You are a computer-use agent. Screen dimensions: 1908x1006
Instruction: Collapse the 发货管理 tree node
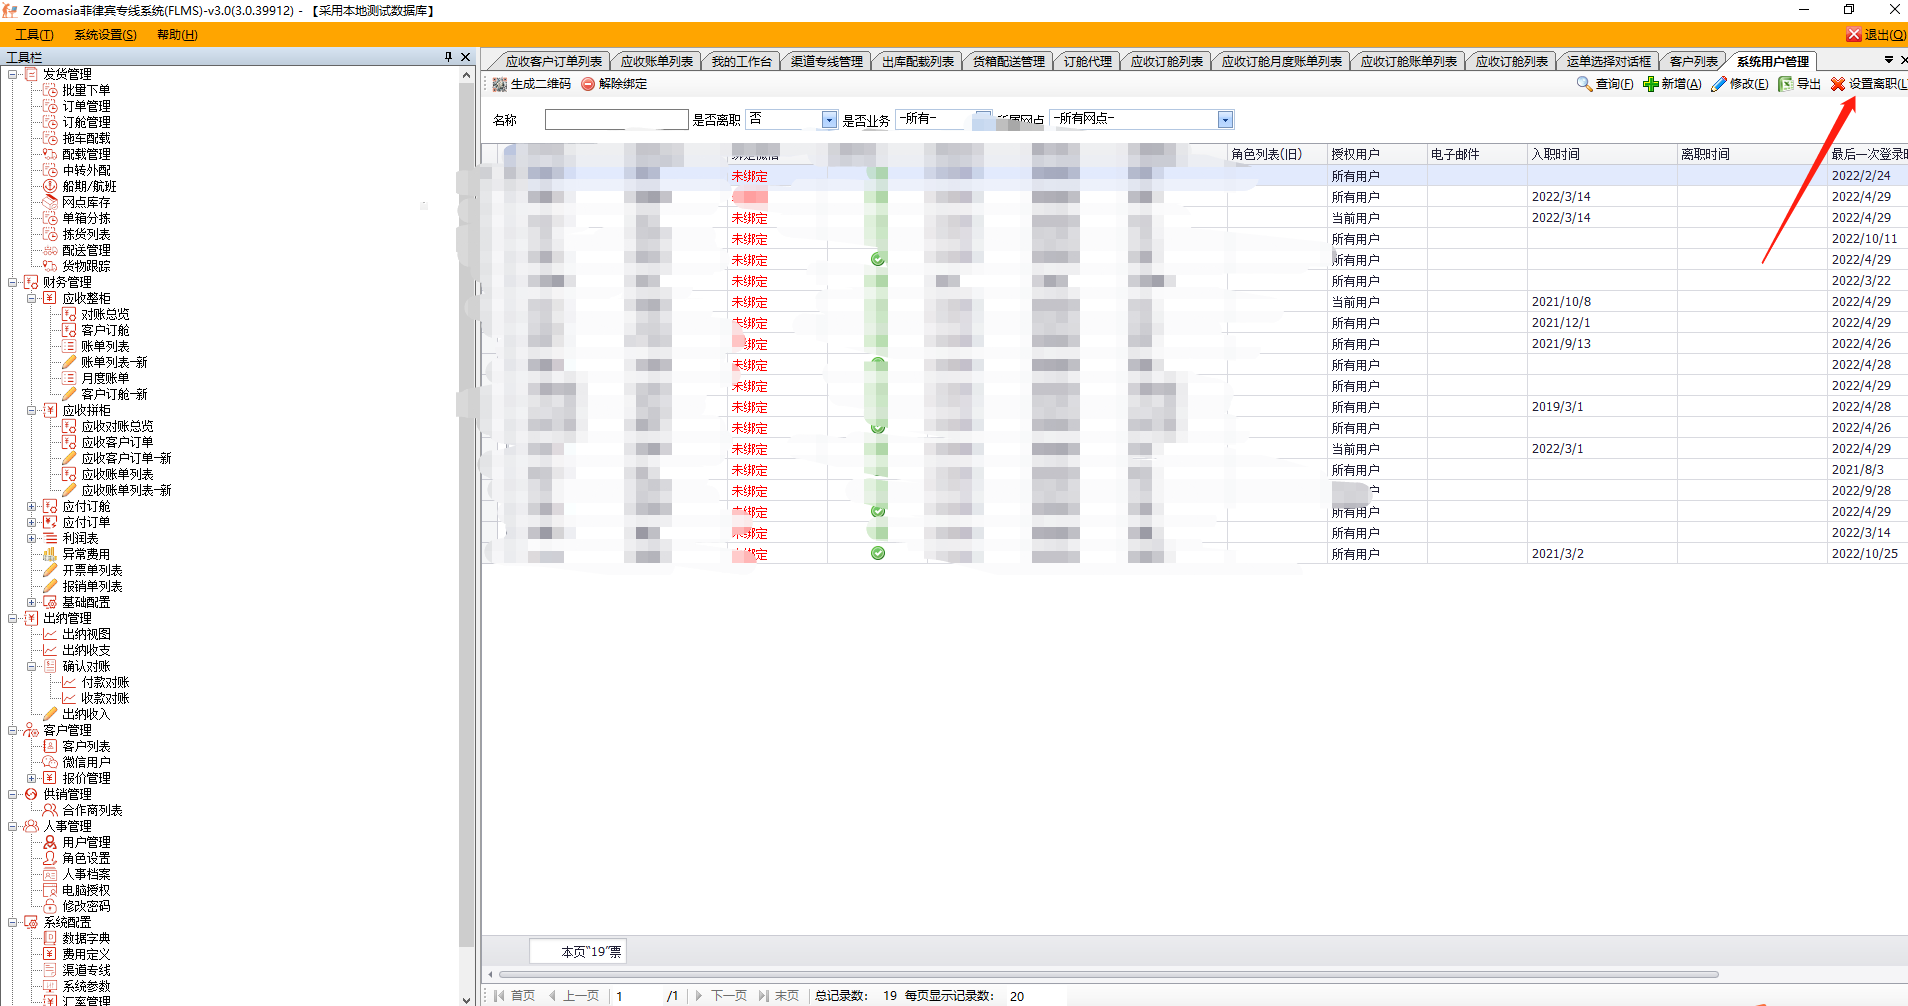click(13, 74)
